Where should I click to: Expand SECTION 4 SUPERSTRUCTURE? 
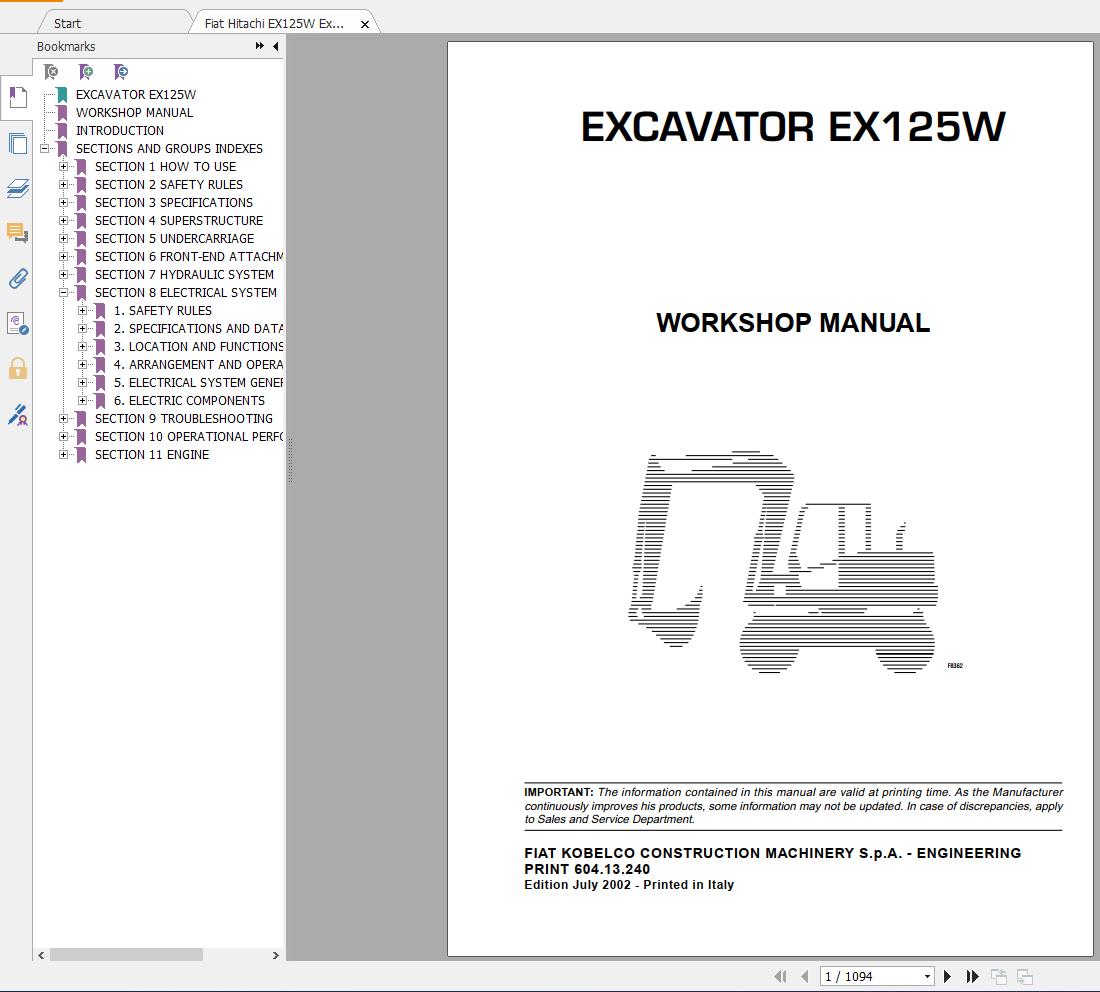63,221
